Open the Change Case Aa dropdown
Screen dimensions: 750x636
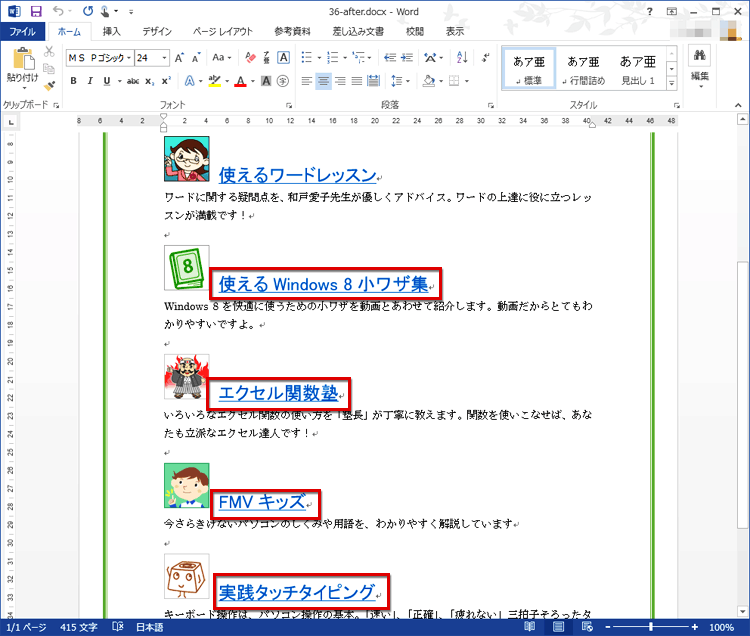point(222,58)
